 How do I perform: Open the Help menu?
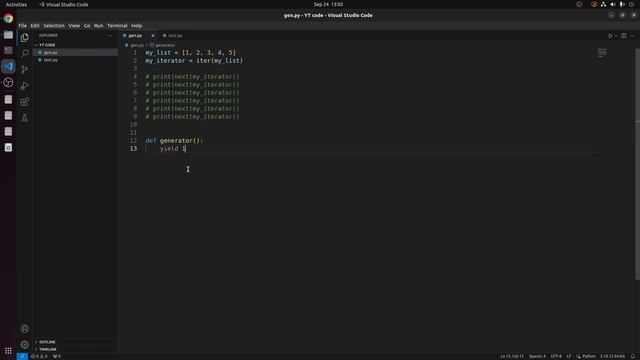(136, 25)
